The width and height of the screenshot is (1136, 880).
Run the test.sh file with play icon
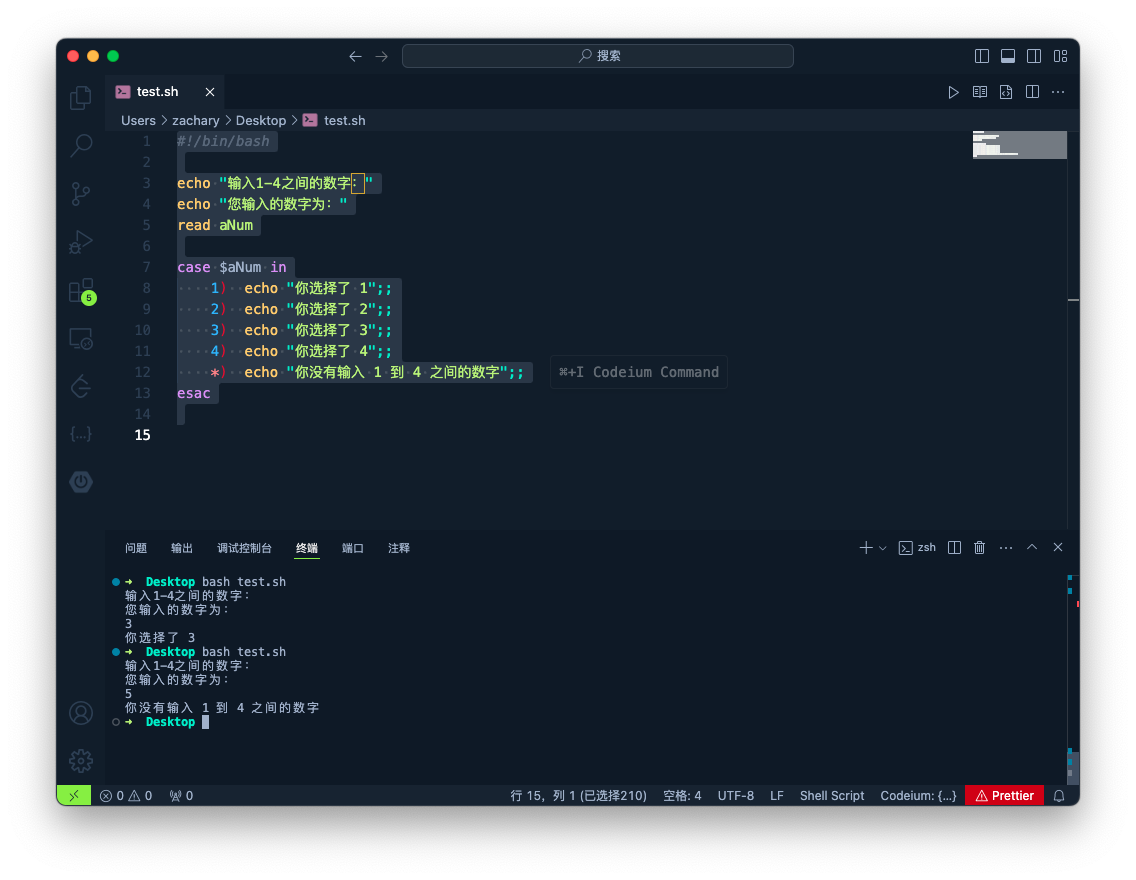(953, 92)
